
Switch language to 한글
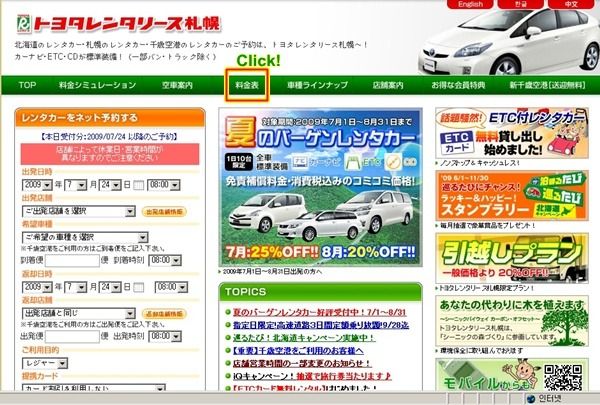click(520, 4)
